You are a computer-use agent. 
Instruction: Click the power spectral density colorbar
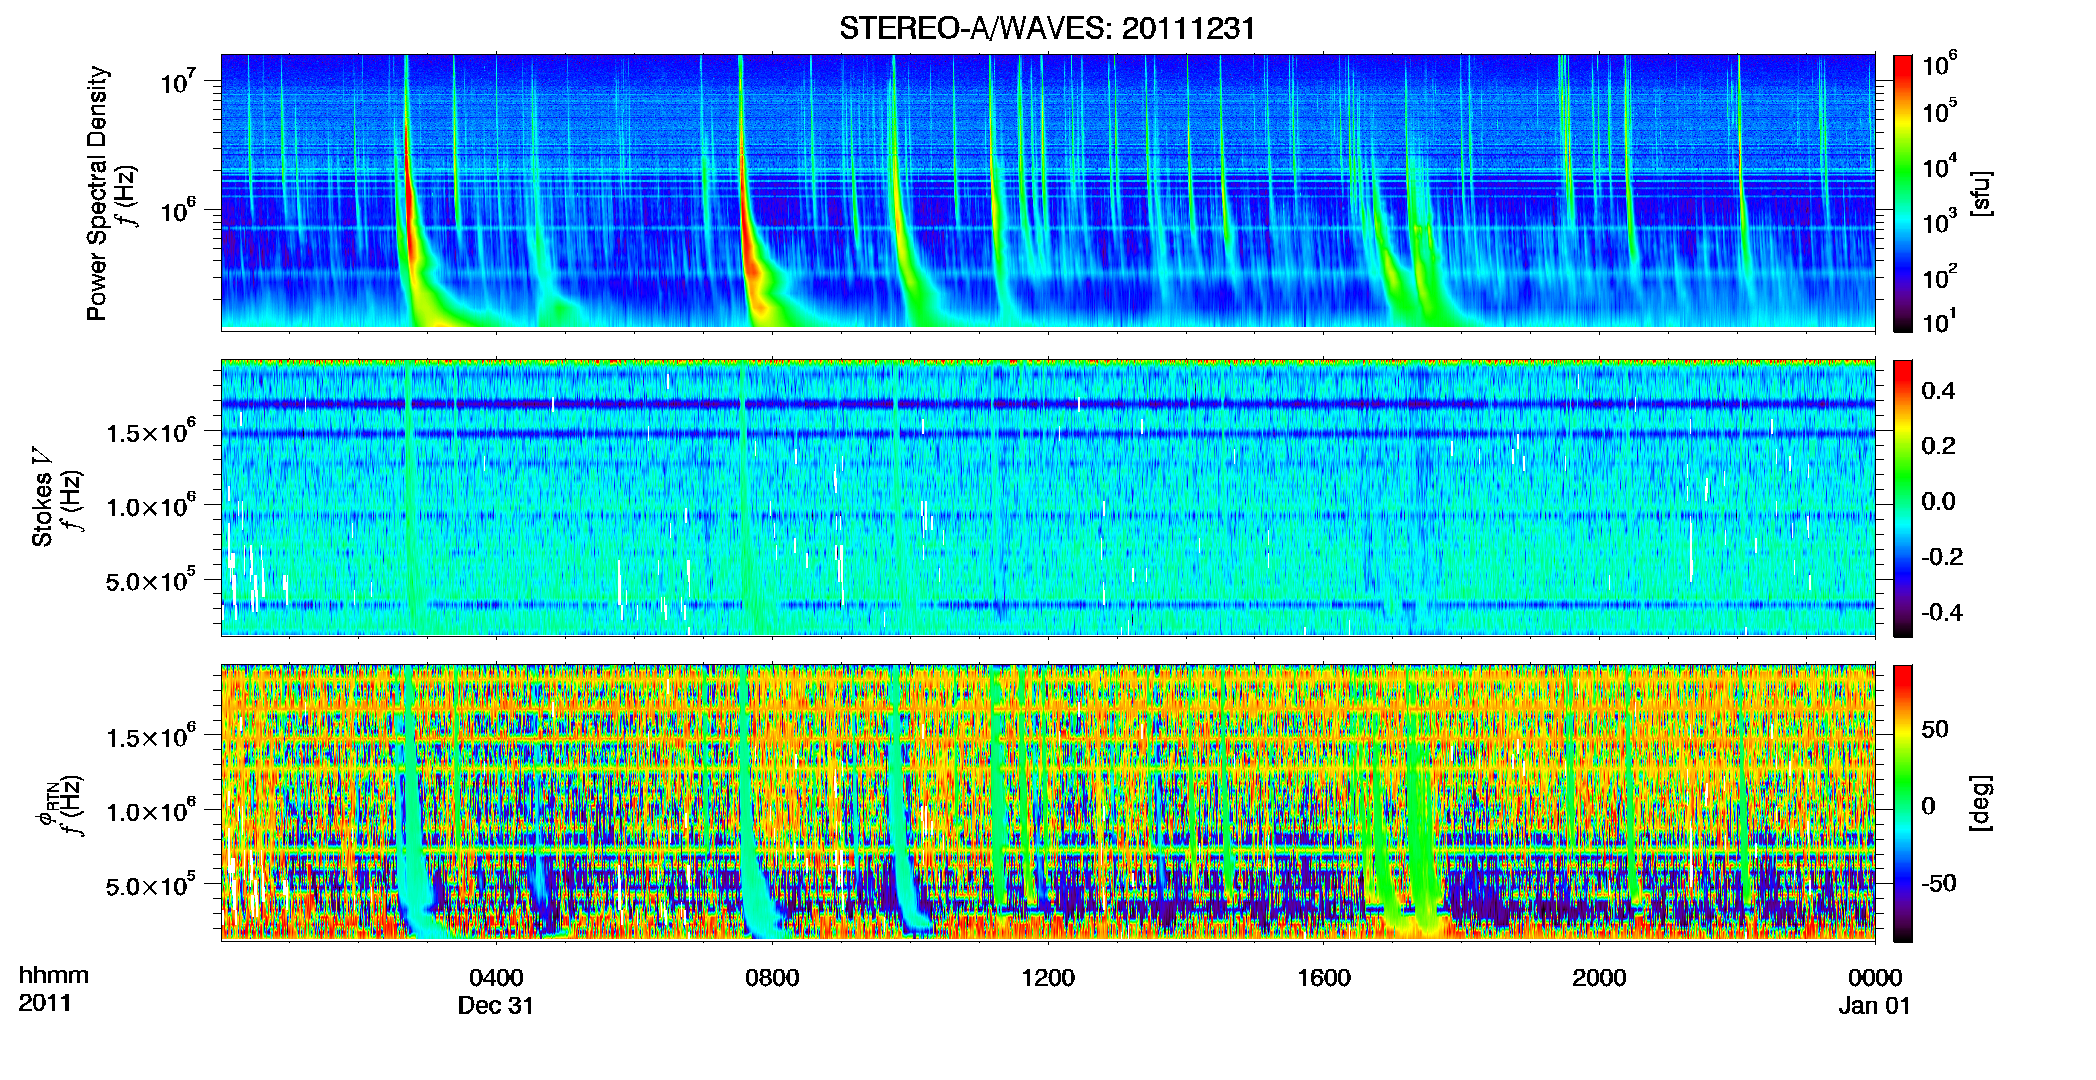point(1903,193)
